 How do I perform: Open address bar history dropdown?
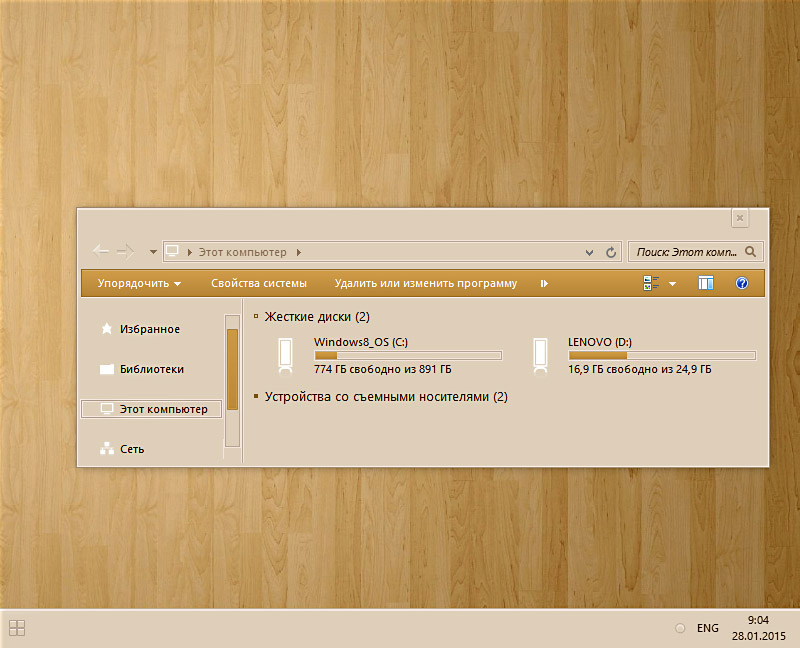[589, 253]
